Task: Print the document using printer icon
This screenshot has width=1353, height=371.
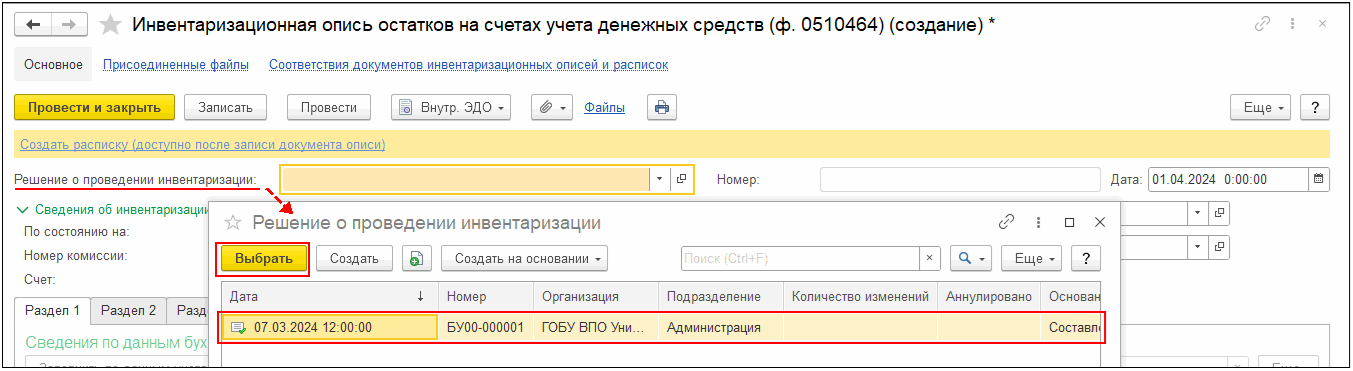Action: (x=661, y=107)
